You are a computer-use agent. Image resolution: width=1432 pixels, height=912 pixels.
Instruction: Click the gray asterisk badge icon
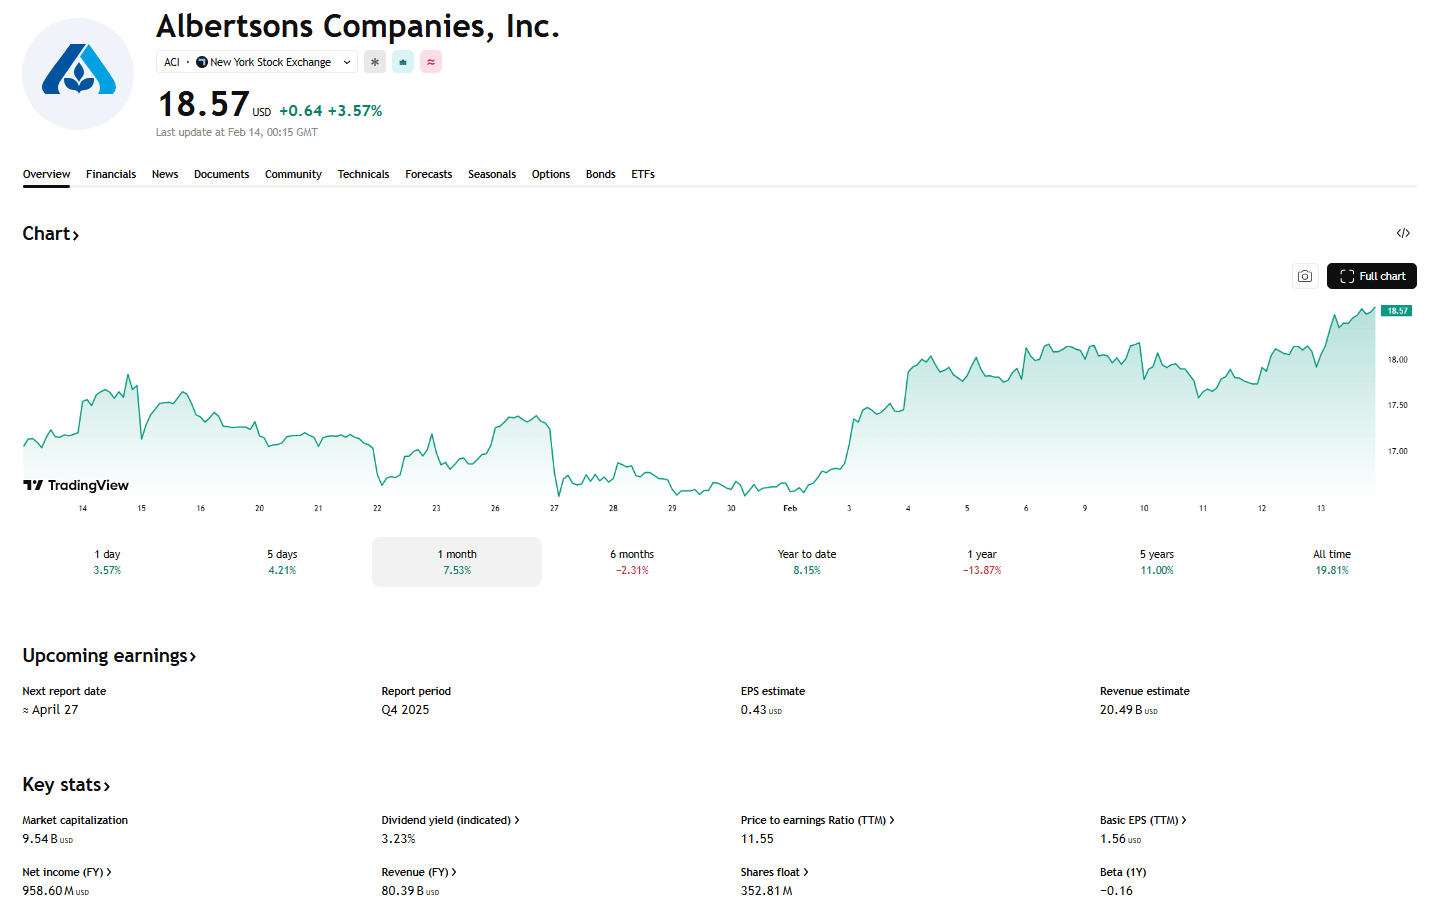375,62
